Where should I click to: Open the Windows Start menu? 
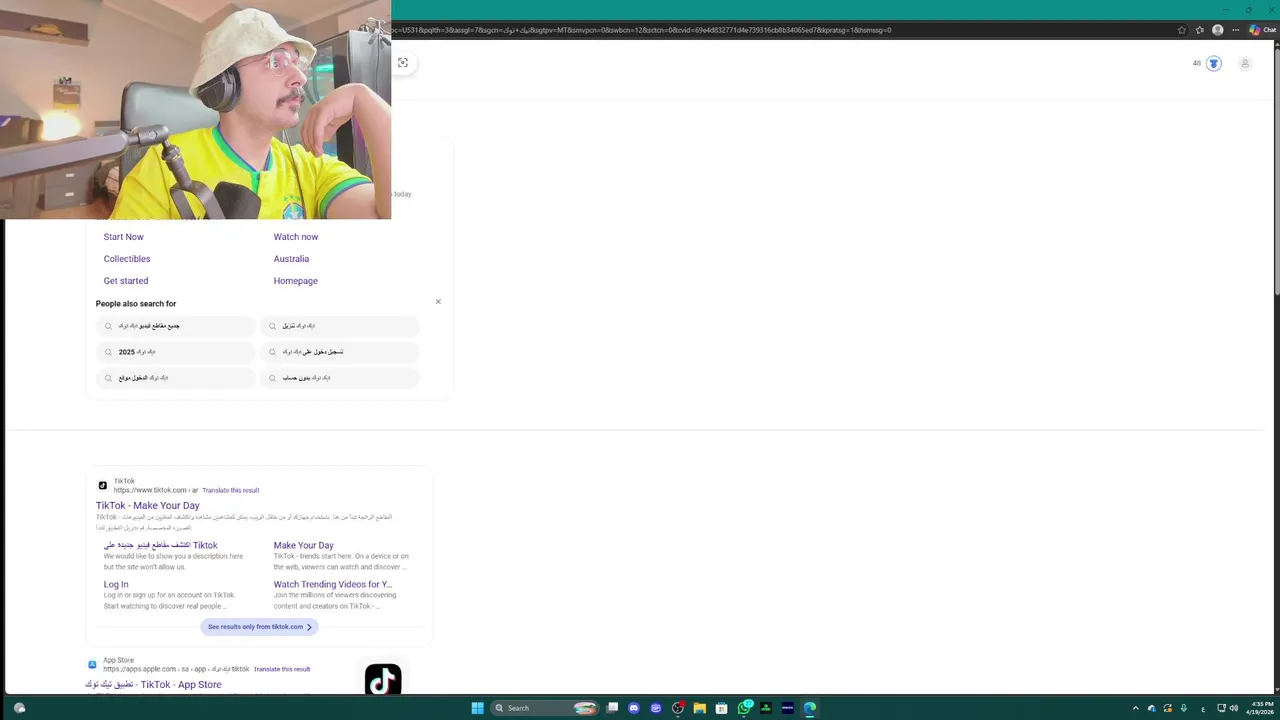click(477, 708)
